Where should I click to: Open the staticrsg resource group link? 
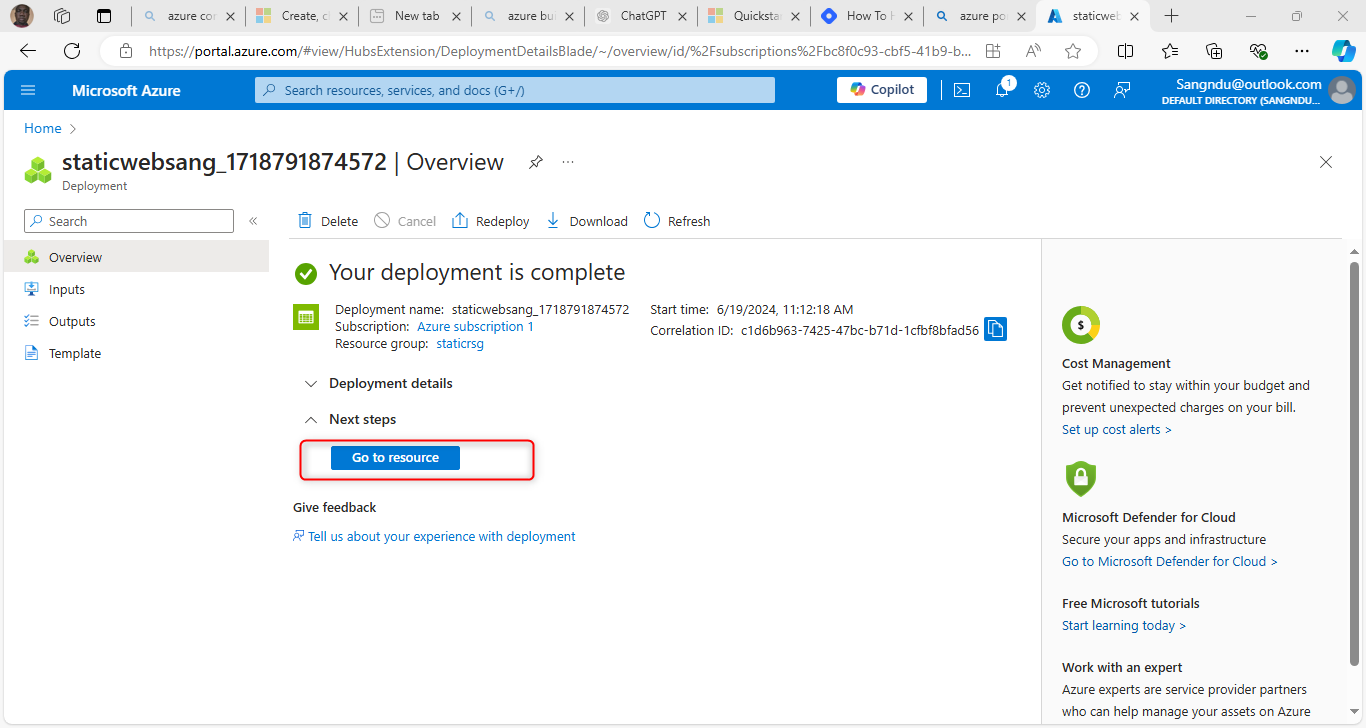click(x=460, y=344)
